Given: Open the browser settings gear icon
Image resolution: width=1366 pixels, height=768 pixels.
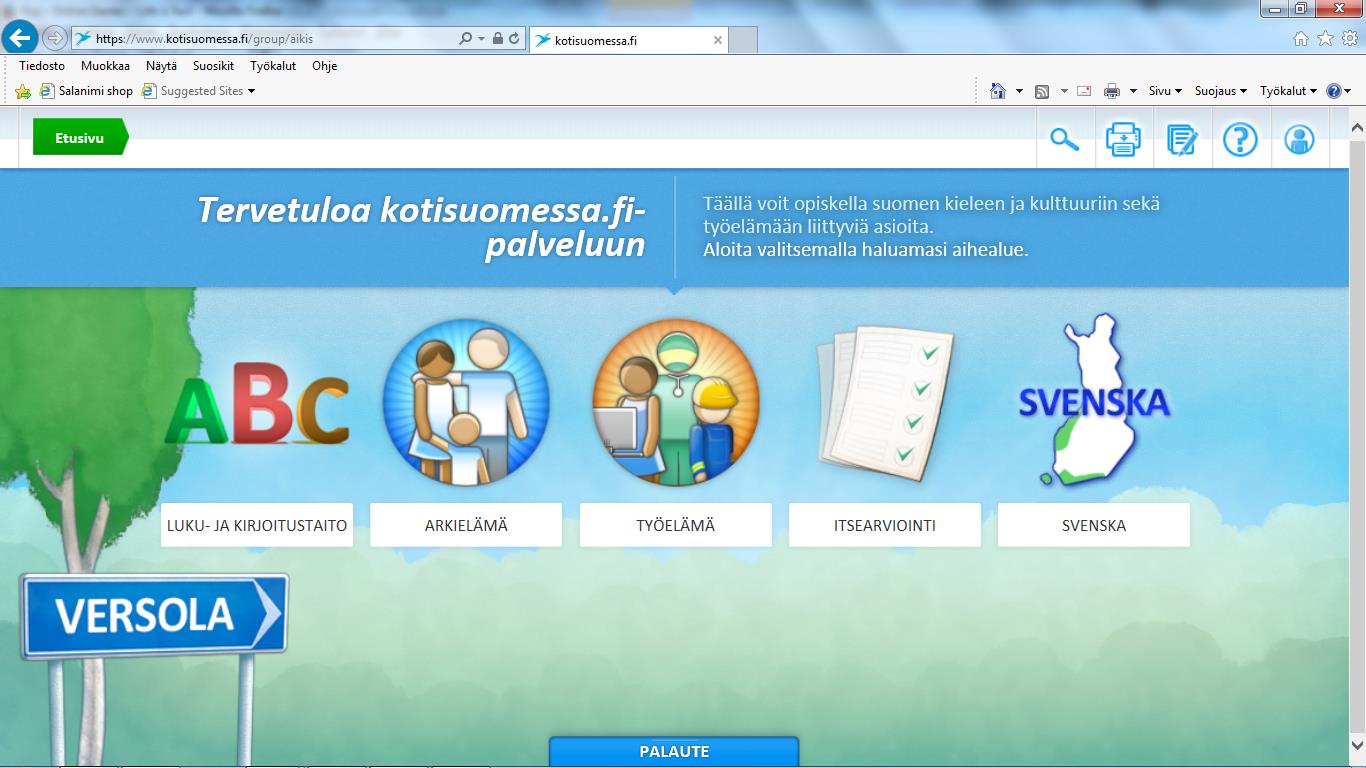Looking at the screenshot, I should click(x=1350, y=39).
